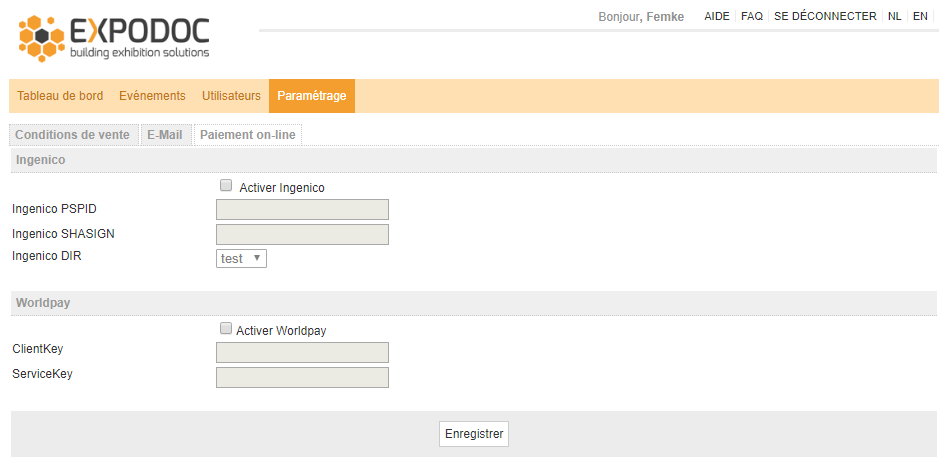Open the Utilisateurs menu item

(x=231, y=96)
